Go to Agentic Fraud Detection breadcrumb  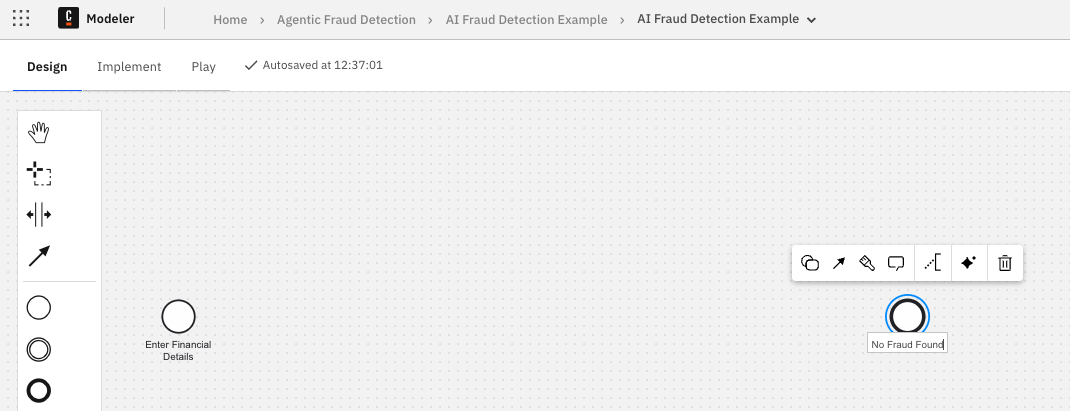[346, 20]
